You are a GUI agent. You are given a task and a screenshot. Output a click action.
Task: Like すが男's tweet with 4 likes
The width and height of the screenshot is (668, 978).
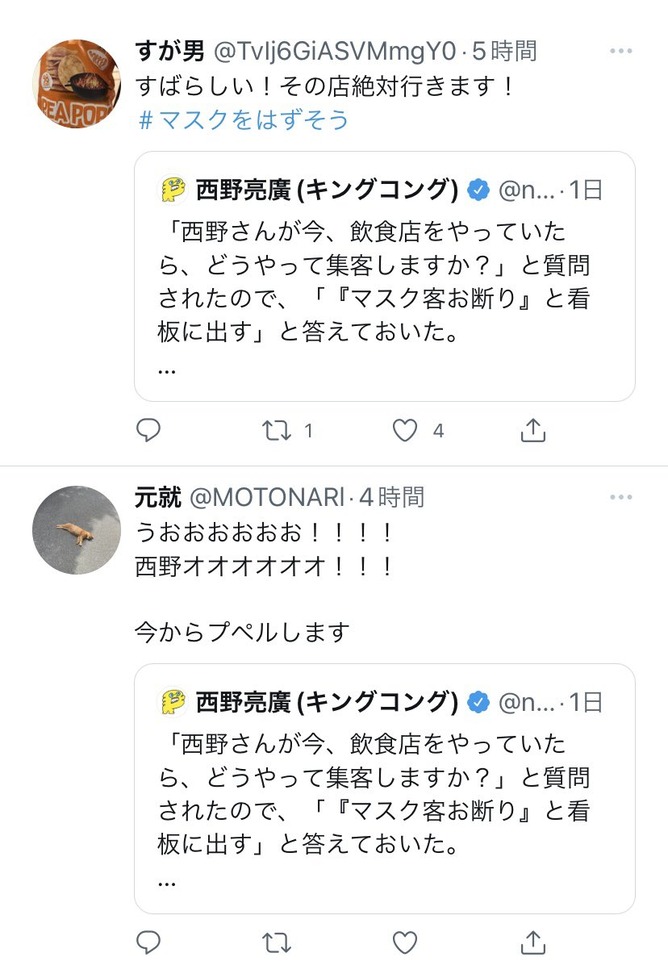click(x=404, y=431)
